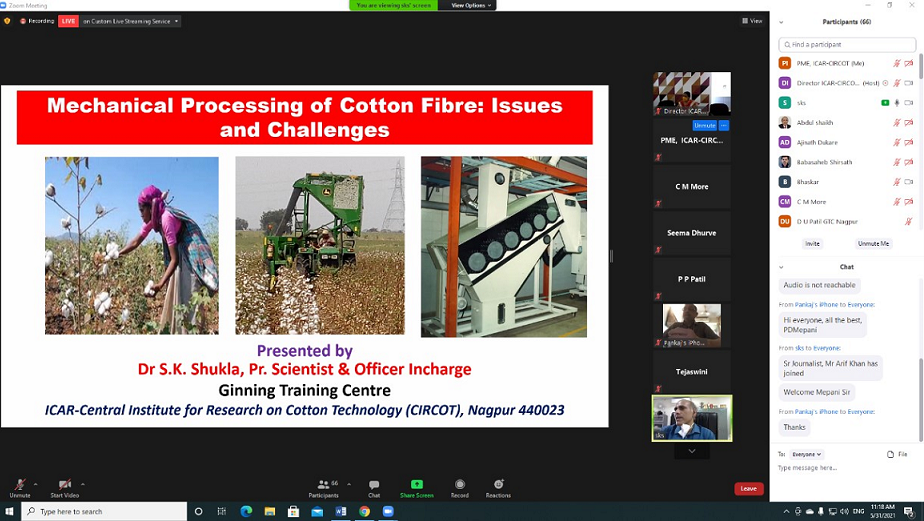The height and width of the screenshot is (521, 924).
Task: Open the chat recipient Everyone dropdown
Action: point(806,454)
